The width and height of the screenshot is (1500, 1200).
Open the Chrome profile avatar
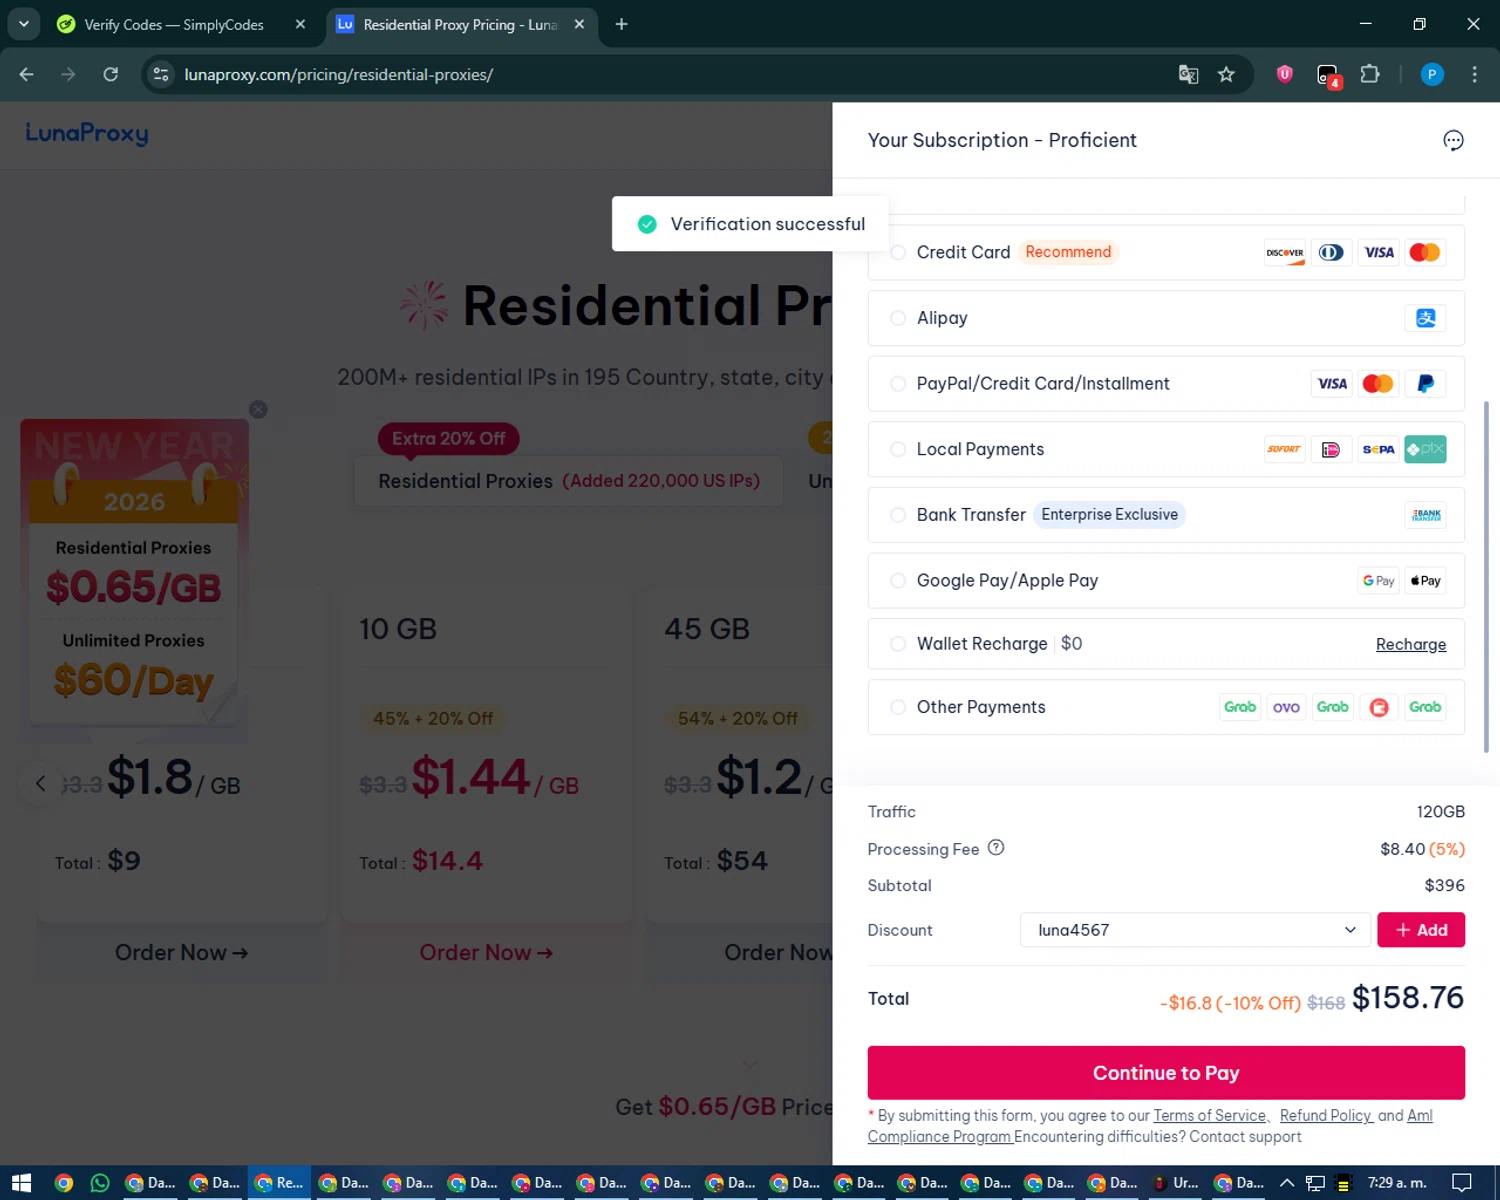pos(1432,74)
